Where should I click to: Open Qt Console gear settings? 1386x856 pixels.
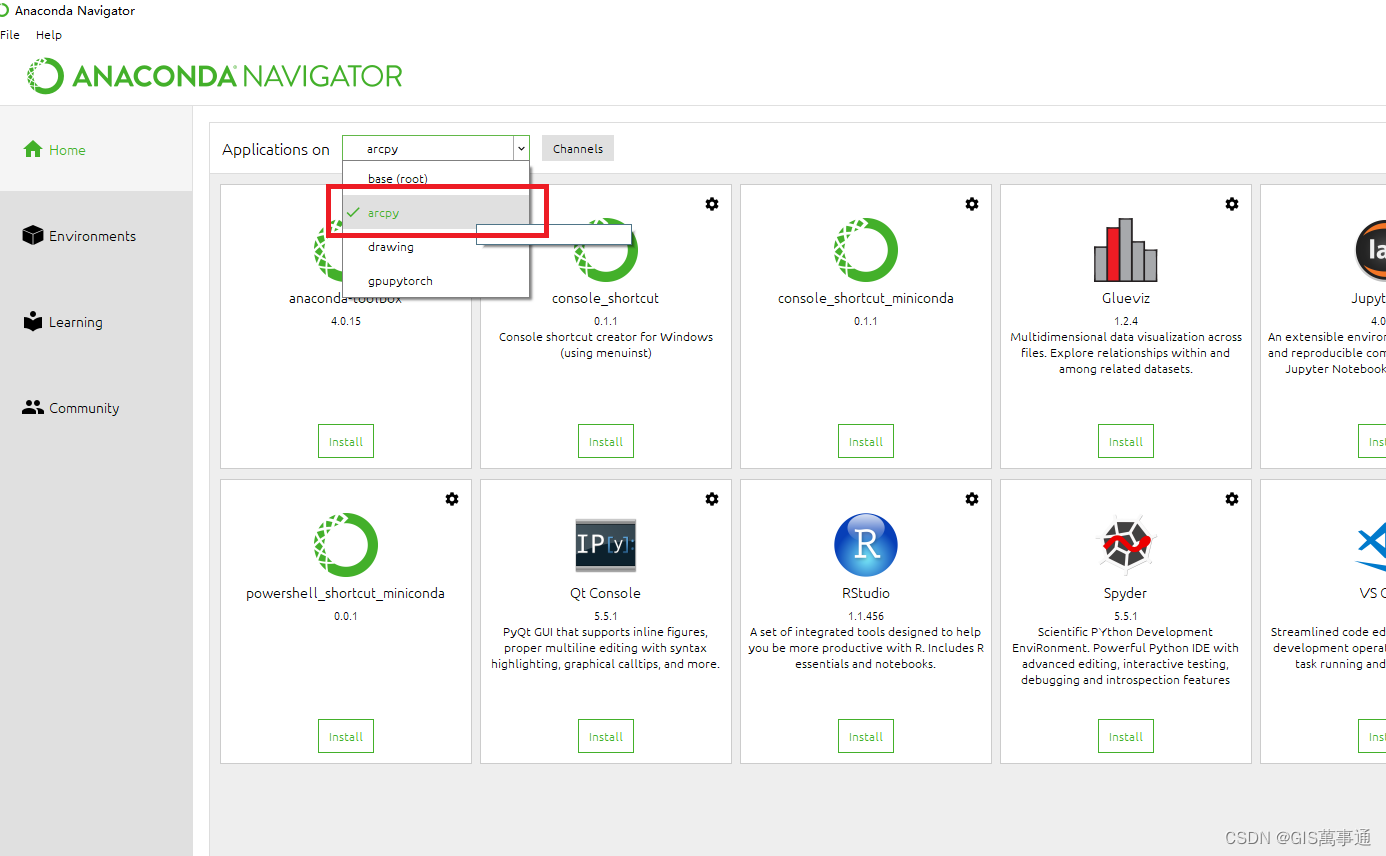pos(712,499)
